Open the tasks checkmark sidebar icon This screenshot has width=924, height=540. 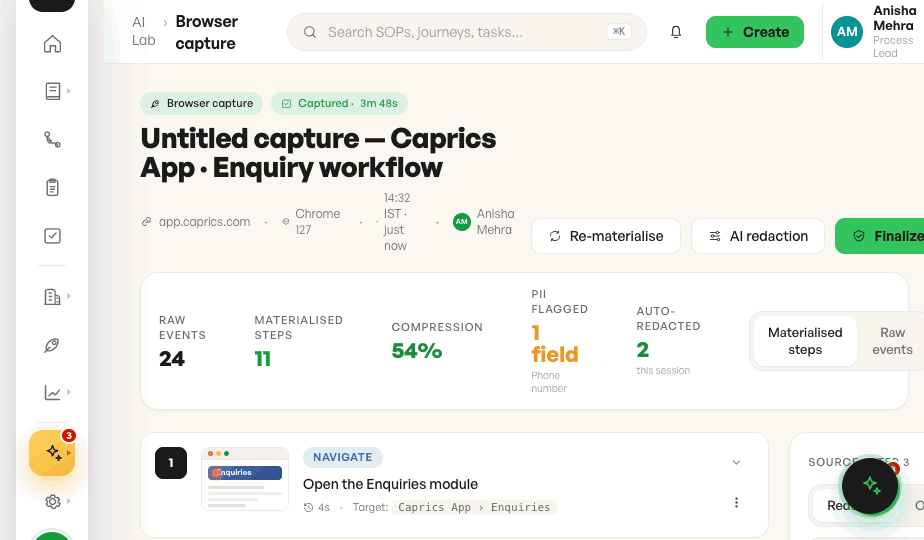52,236
